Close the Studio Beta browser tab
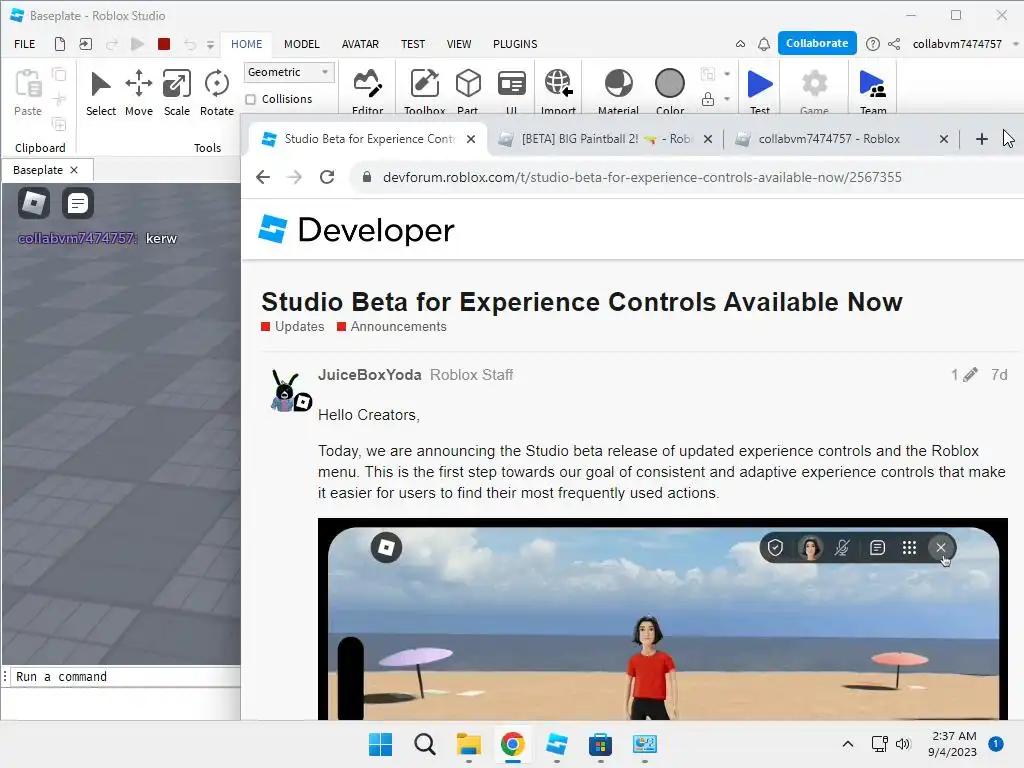The height and width of the screenshot is (768, 1024). [471, 139]
